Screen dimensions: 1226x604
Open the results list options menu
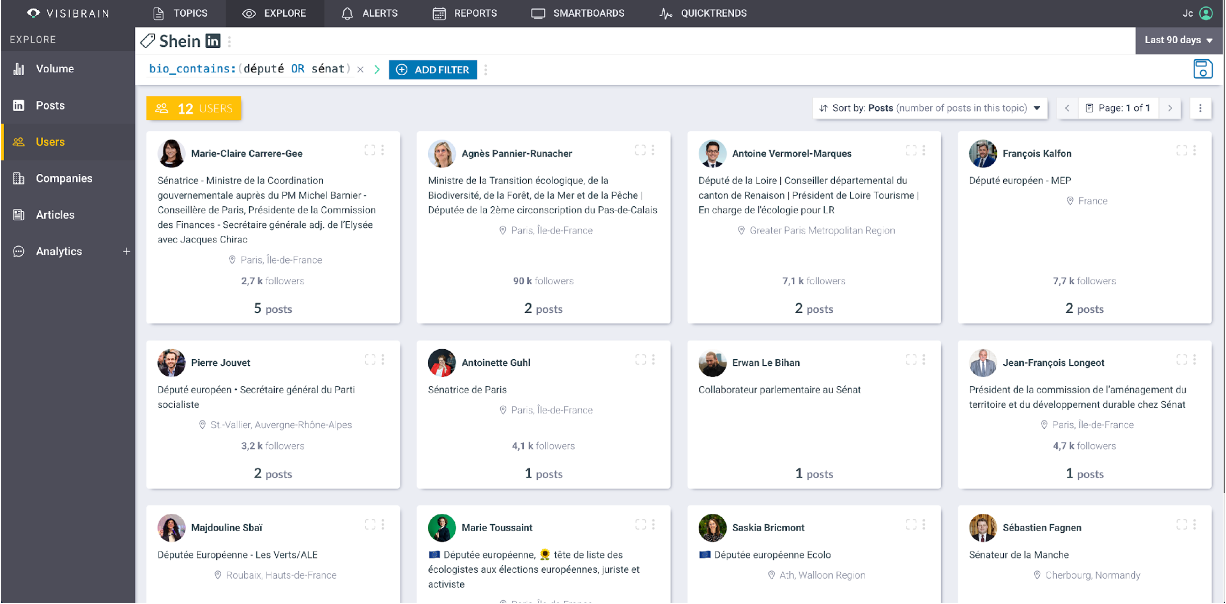(1200, 108)
